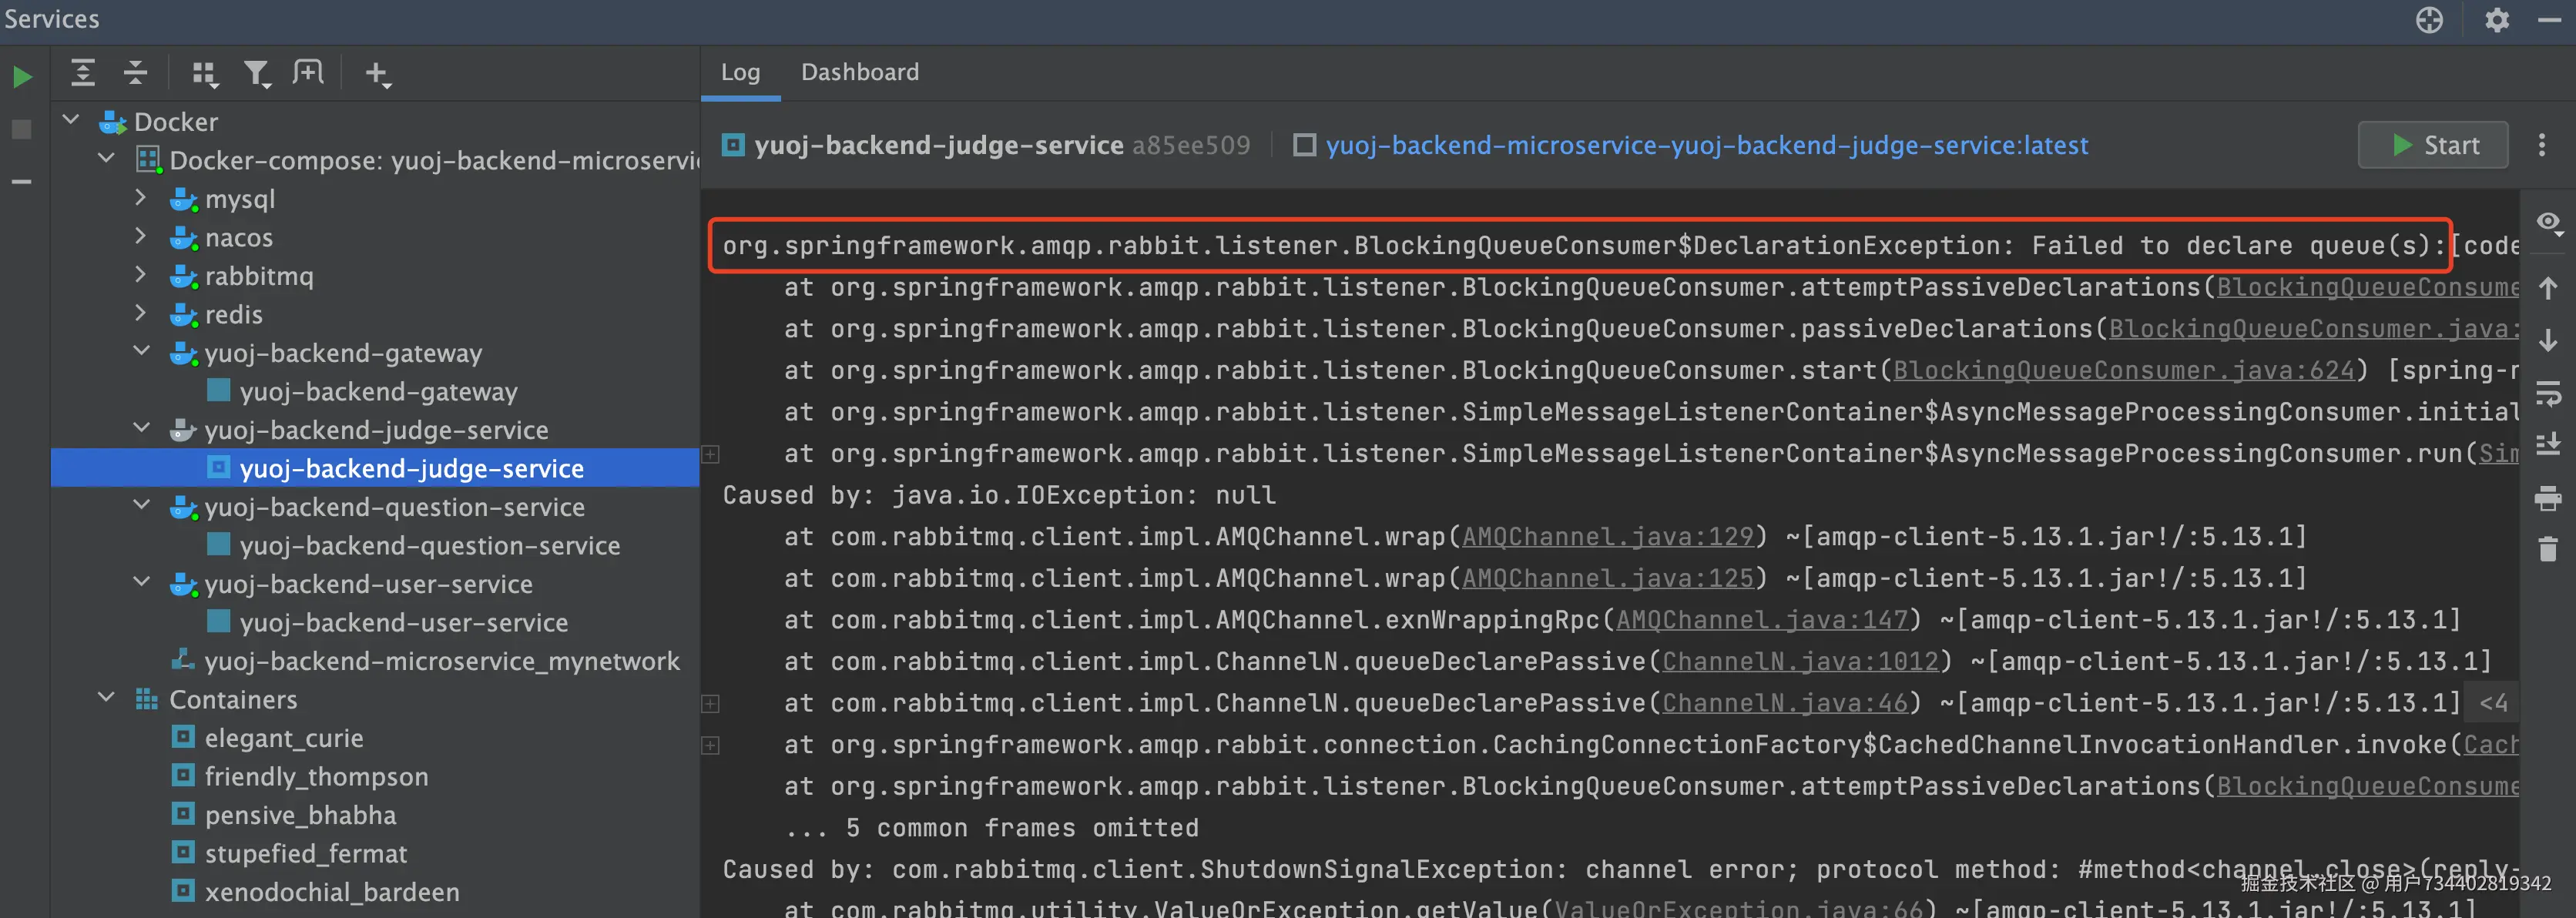The width and height of the screenshot is (2576, 918).
Task: Open the Filter services icon
Action: click(x=257, y=74)
